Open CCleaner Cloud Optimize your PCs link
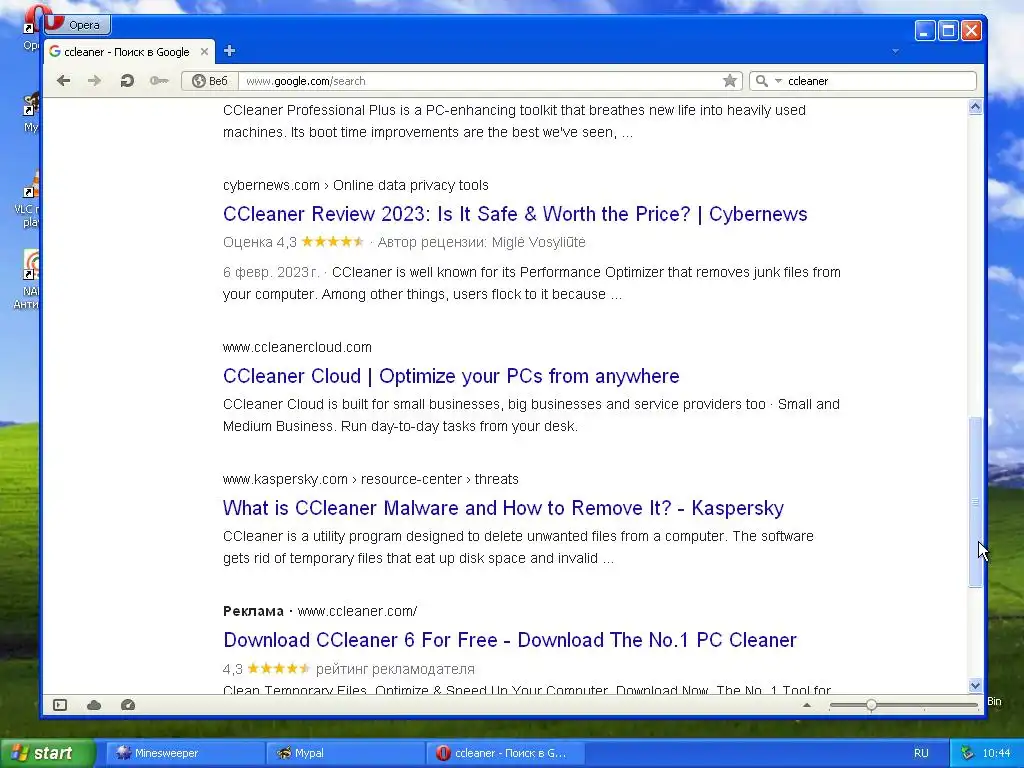This screenshot has width=1024, height=768. [x=451, y=376]
